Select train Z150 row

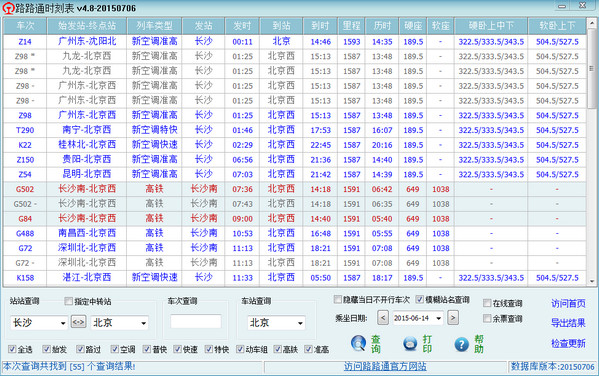(x=295, y=159)
